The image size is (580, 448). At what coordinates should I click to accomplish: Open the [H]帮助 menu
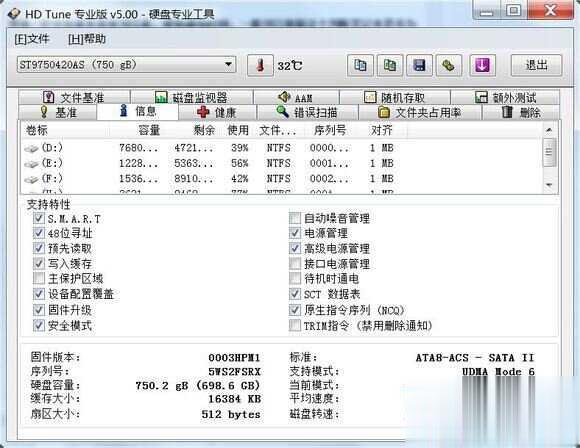(87, 39)
